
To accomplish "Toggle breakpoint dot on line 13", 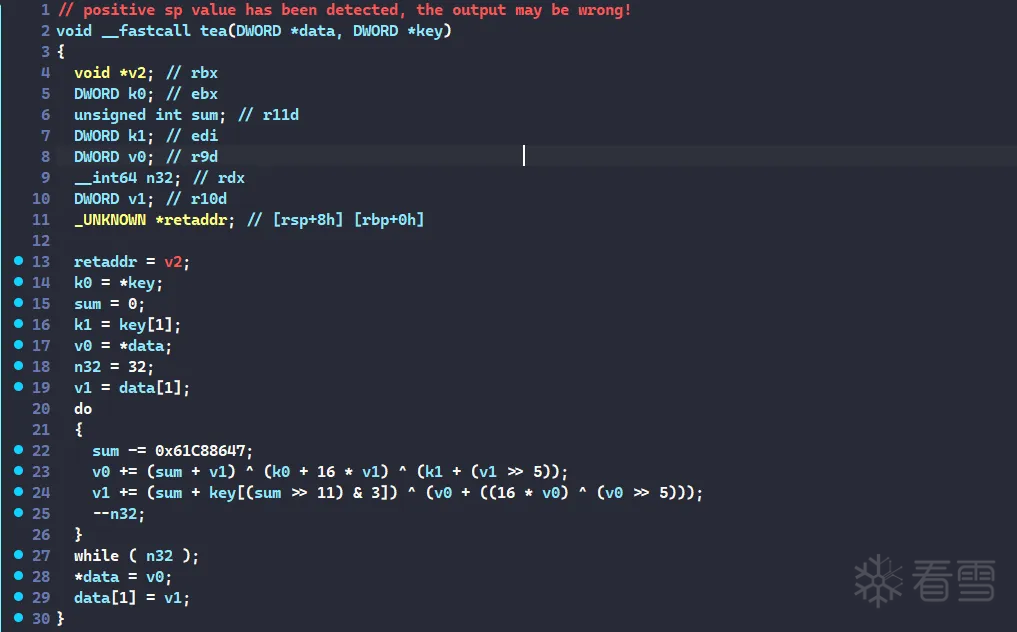I will (19, 261).
